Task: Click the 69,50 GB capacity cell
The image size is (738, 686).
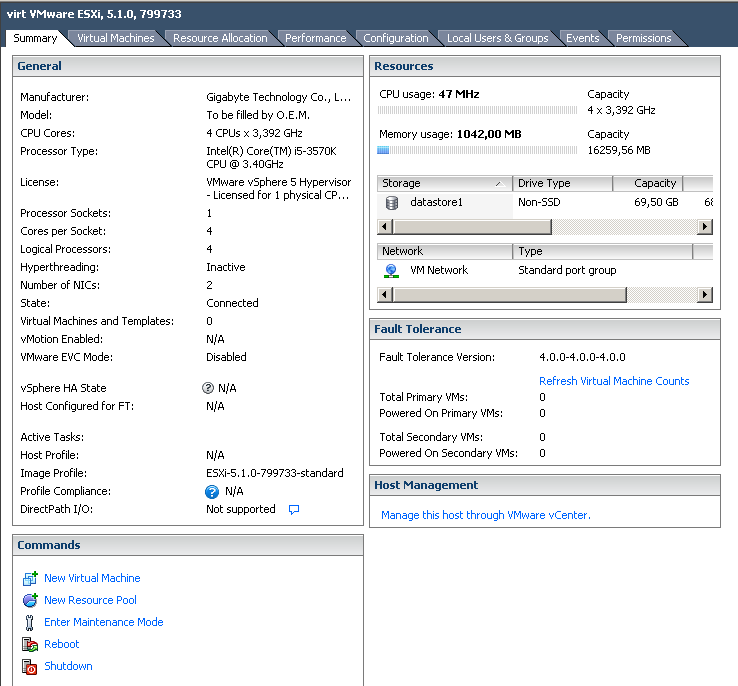Action: (x=657, y=202)
